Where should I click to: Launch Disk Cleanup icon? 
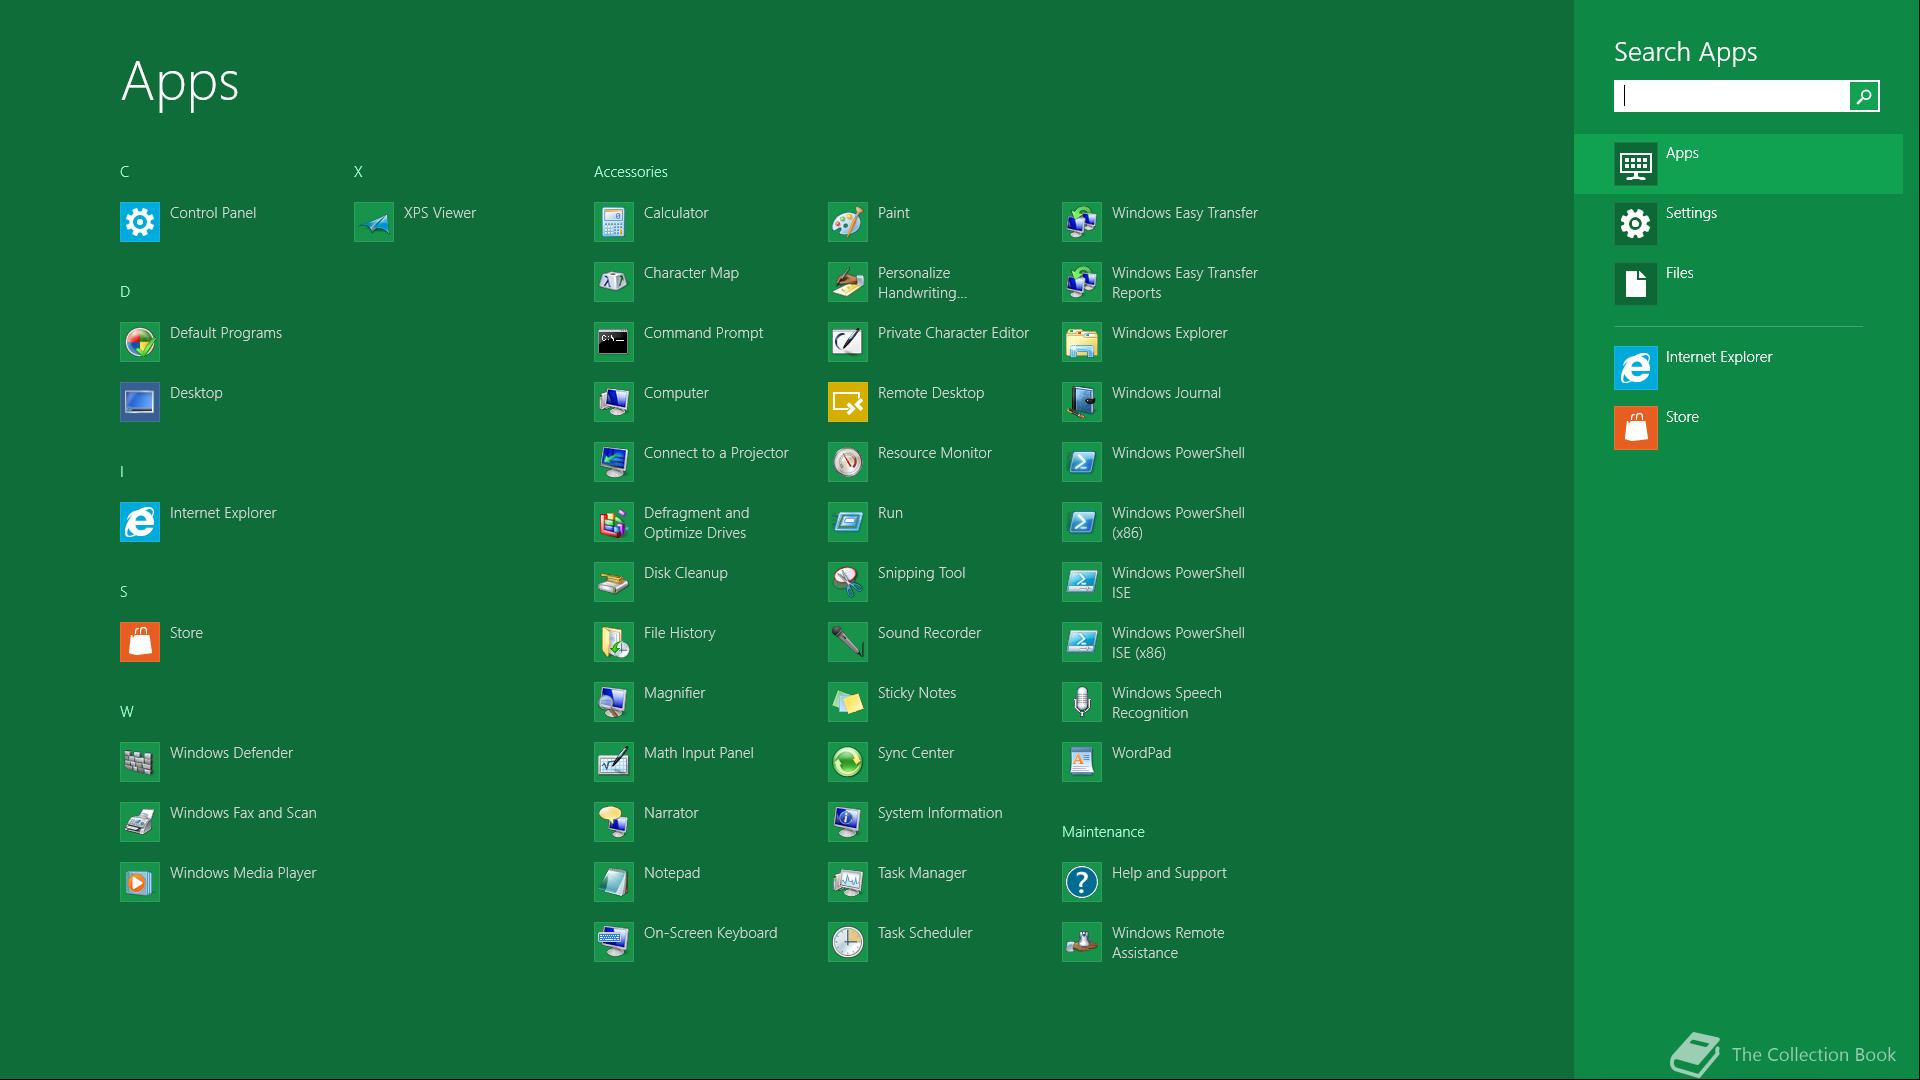pos(614,582)
